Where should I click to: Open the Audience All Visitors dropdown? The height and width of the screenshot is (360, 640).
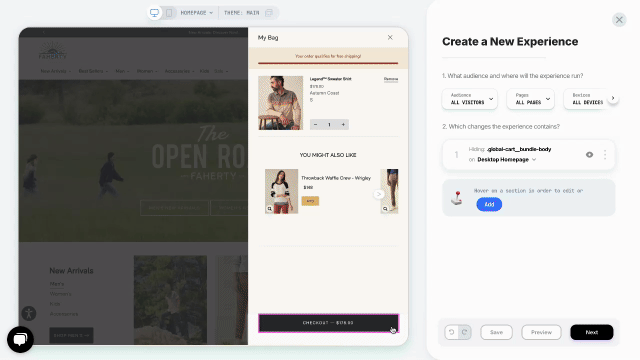pos(470,99)
